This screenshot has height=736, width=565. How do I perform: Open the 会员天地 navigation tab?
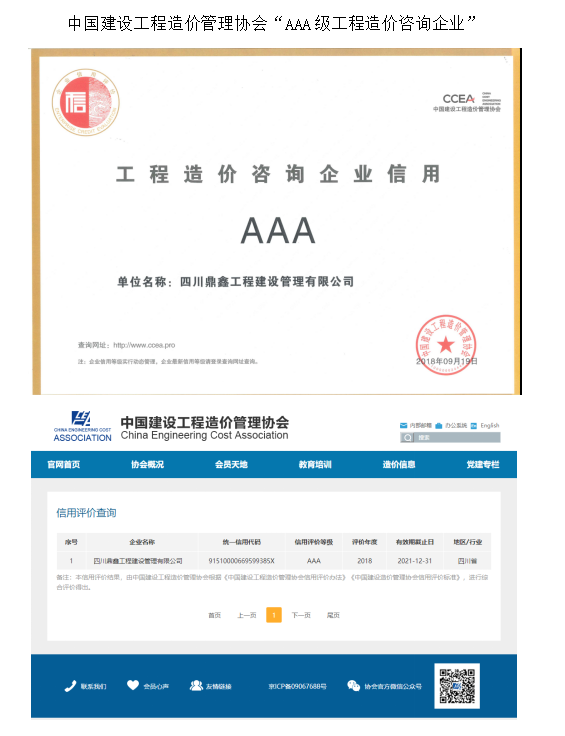[x=231, y=464]
